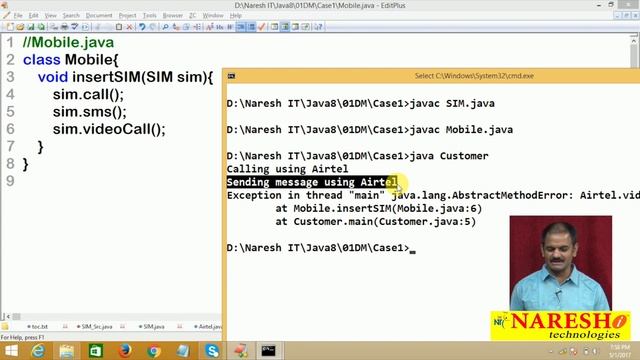This screenshot has width=640, height=360.
Task: Open the Browser menu
Action: tap(173, 16)
